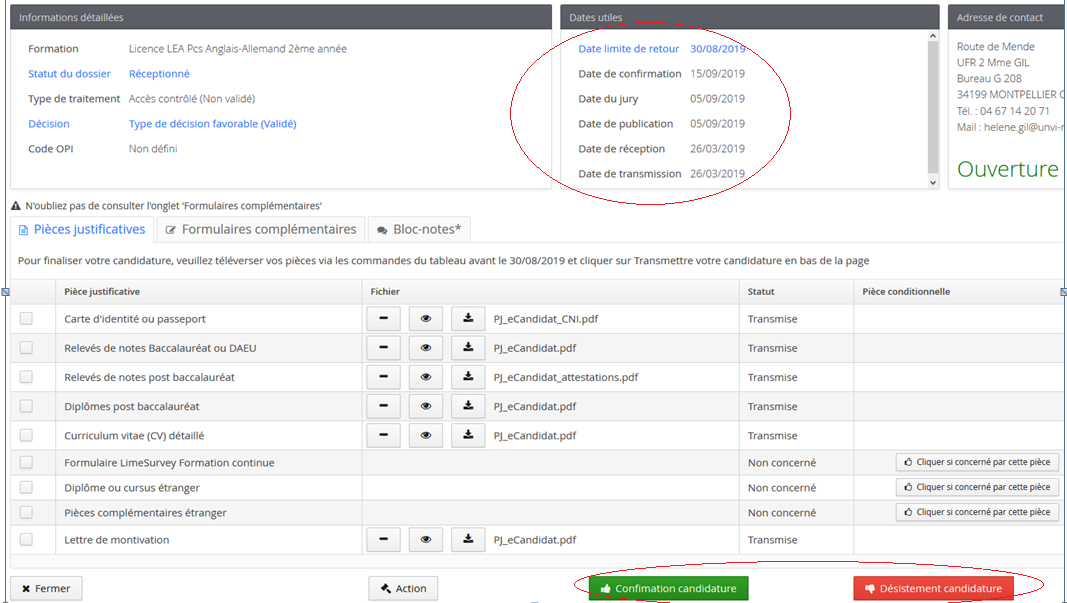Click the red Désistement candidature button
This screenshot has width=1067, height=603.
tap(934, 588)
